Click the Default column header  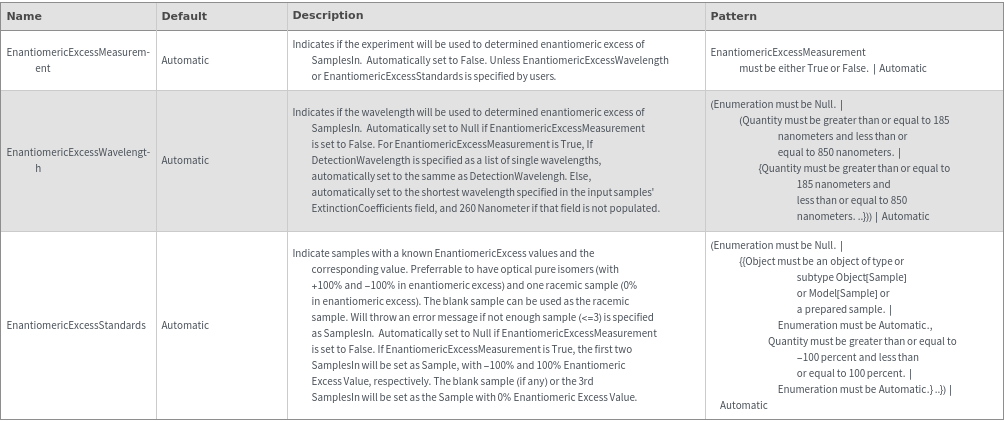[x=184, y=16]
